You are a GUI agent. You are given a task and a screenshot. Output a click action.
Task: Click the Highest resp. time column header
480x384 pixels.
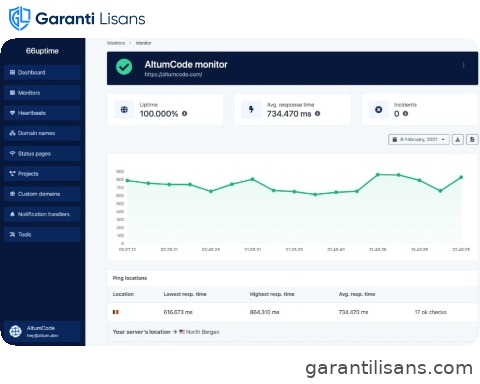pos(272,294)
